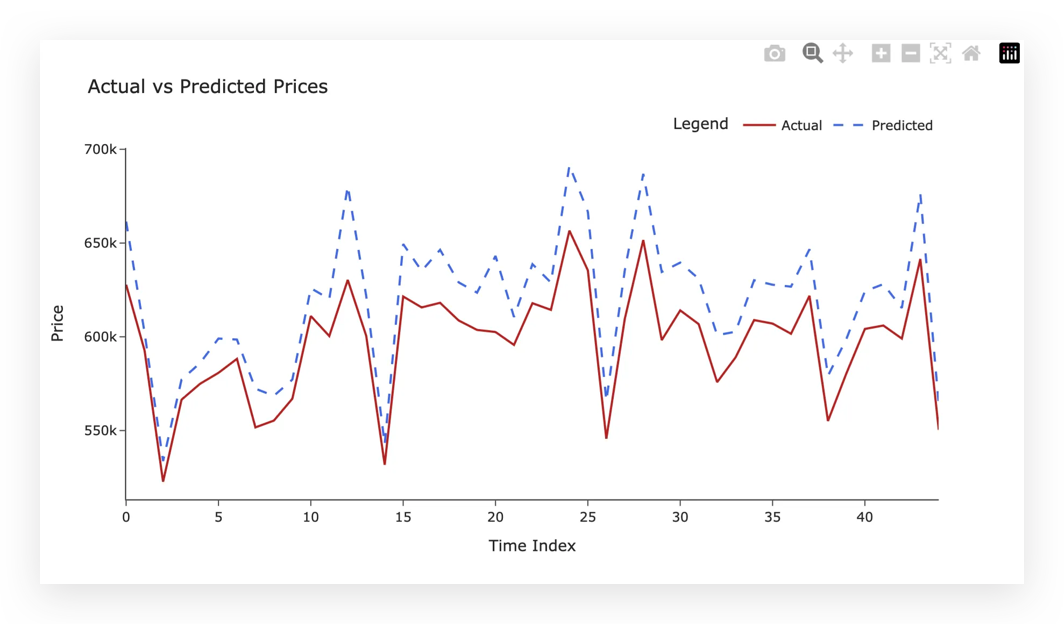Select the Pan tool in the modebar
The width and height of the screenshot is (1064, 624).
(843, 53)
